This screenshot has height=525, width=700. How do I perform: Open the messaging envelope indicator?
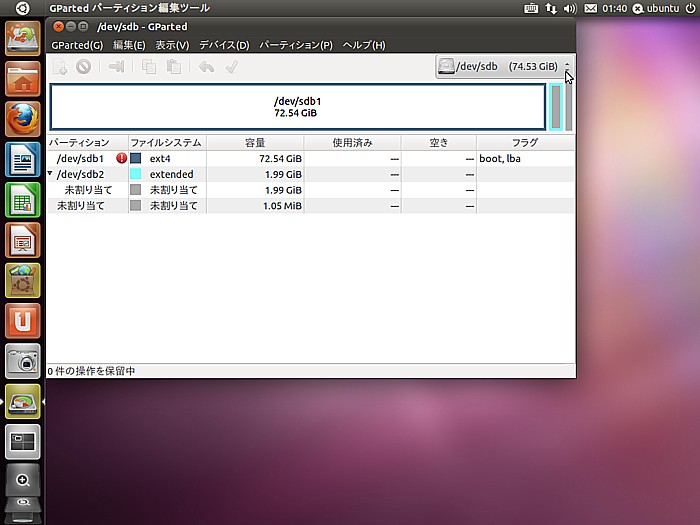[590, 8]
